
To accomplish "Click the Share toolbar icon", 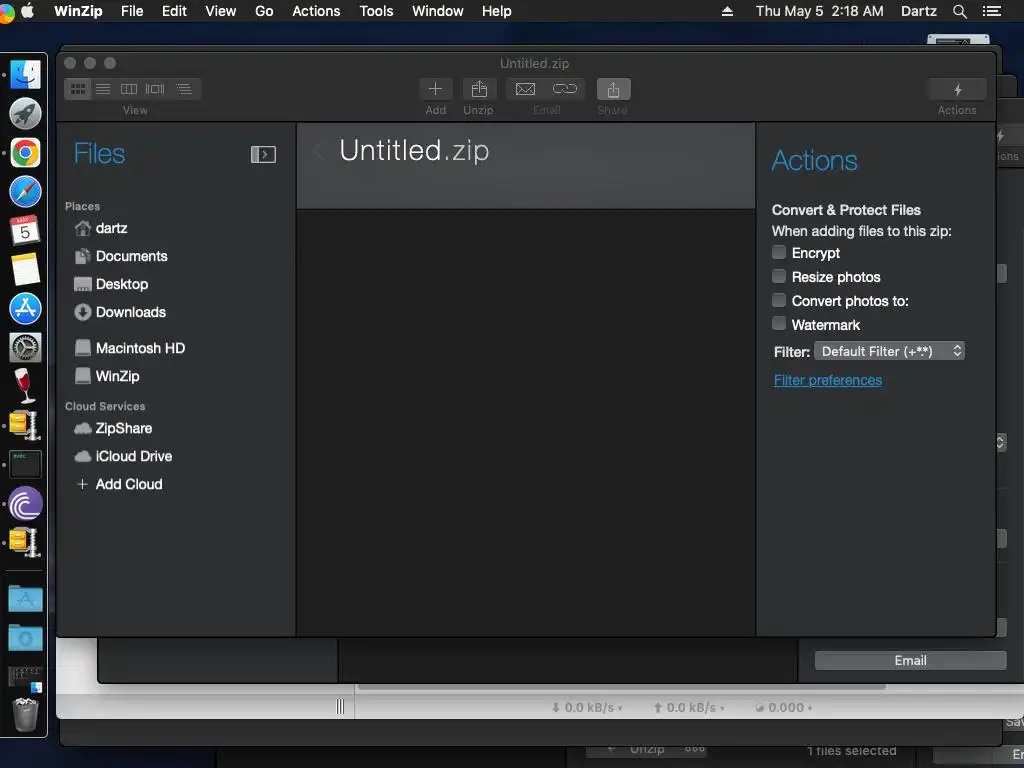I will (x=613, y=89).
